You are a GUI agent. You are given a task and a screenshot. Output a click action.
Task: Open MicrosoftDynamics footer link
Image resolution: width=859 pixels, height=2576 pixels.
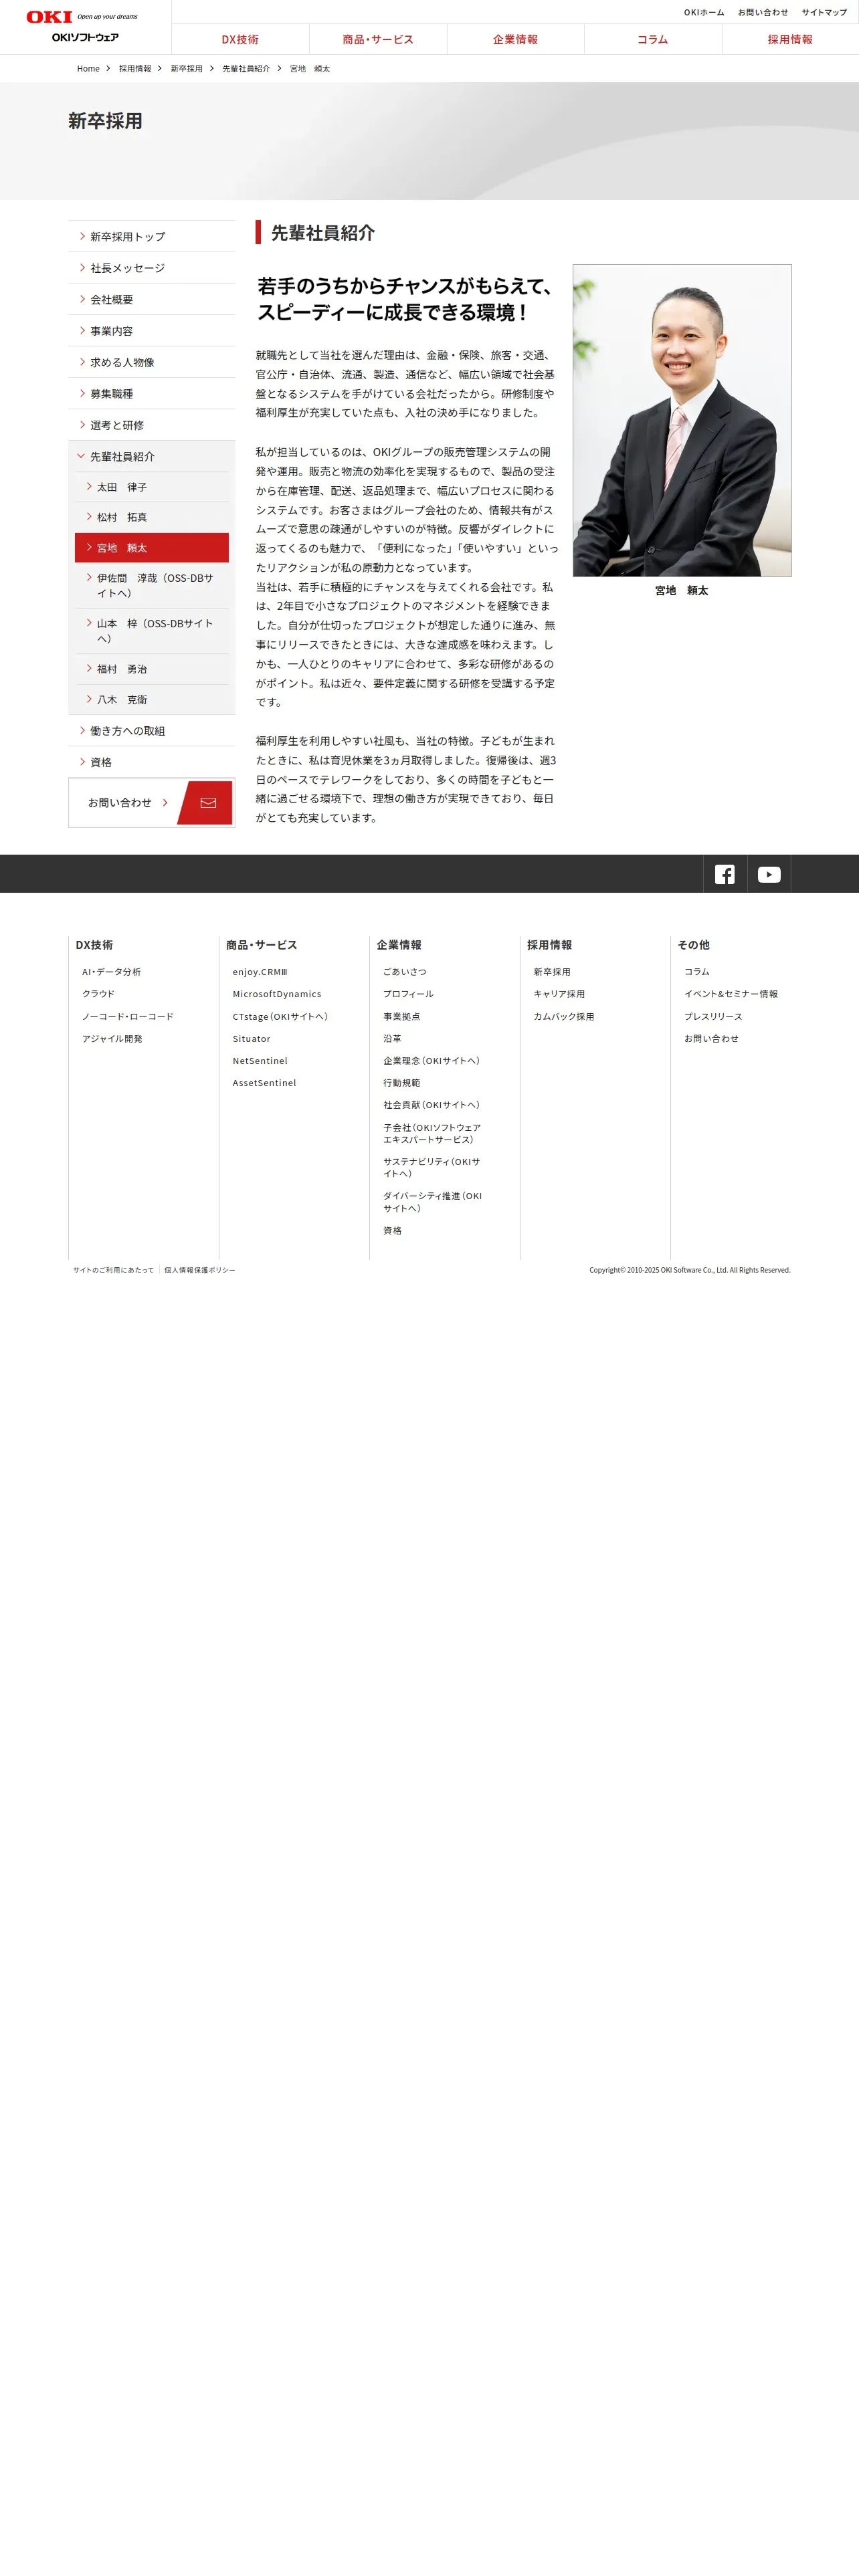click(x=277, y=994)
